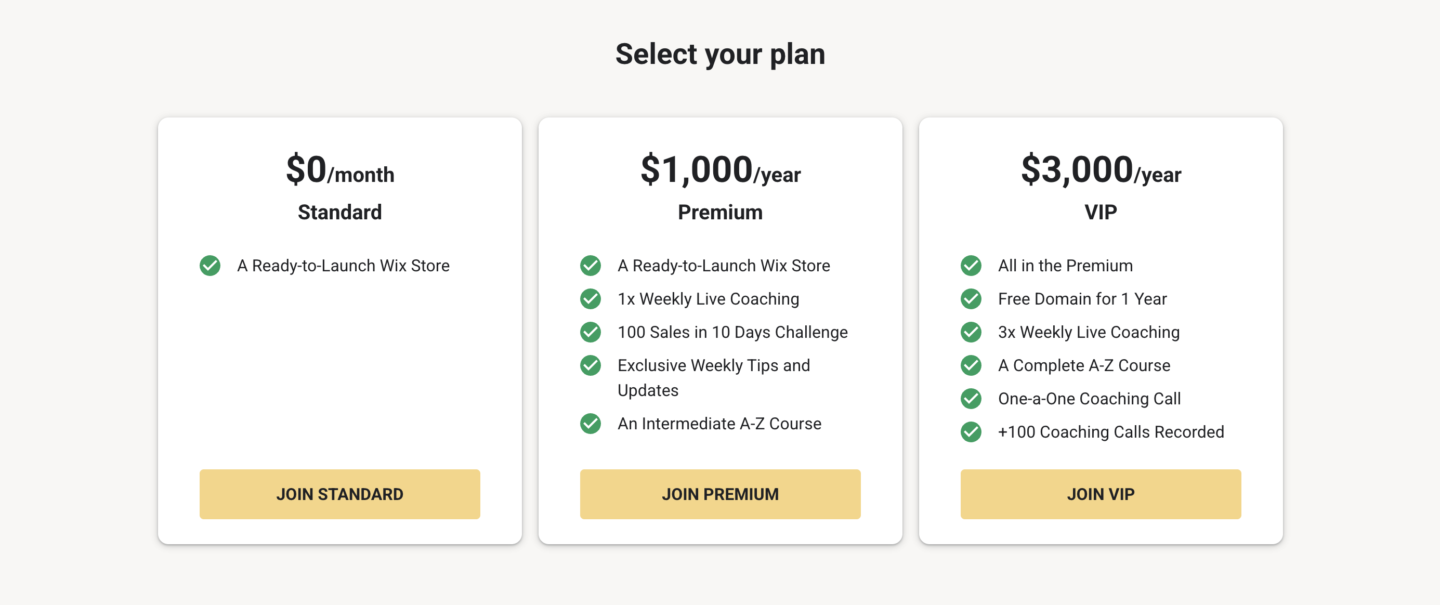
Task: Click the $1,000/year Premium price heading
Action: pos(720,171)
